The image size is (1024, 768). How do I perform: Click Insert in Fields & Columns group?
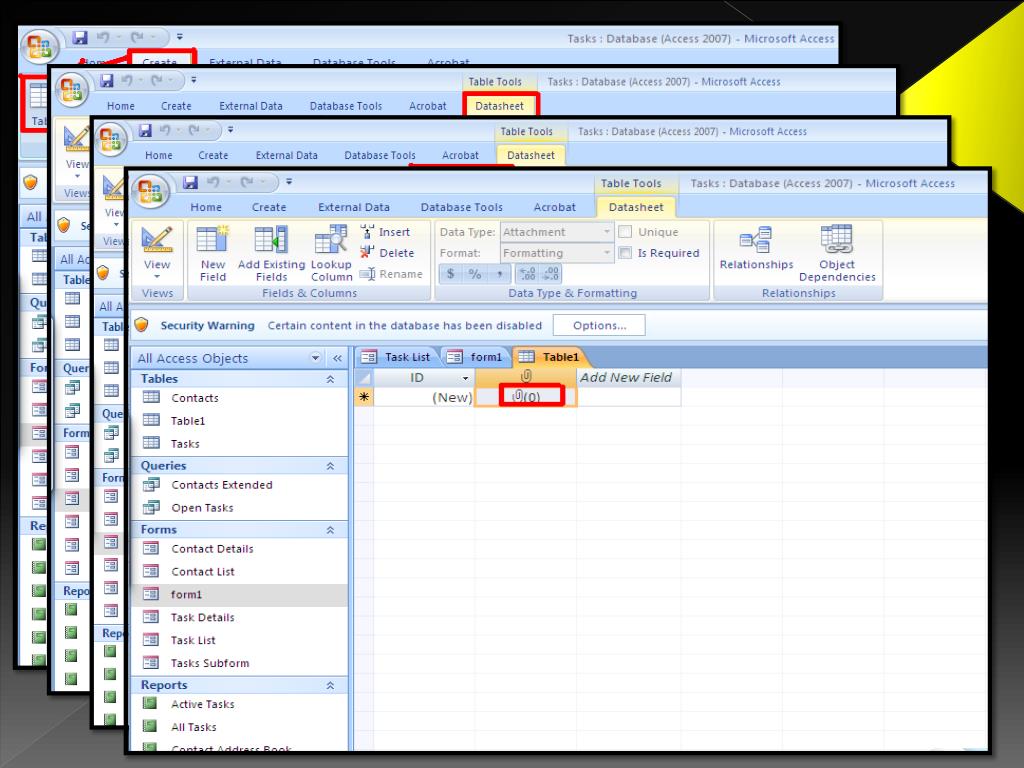[385, 232]
